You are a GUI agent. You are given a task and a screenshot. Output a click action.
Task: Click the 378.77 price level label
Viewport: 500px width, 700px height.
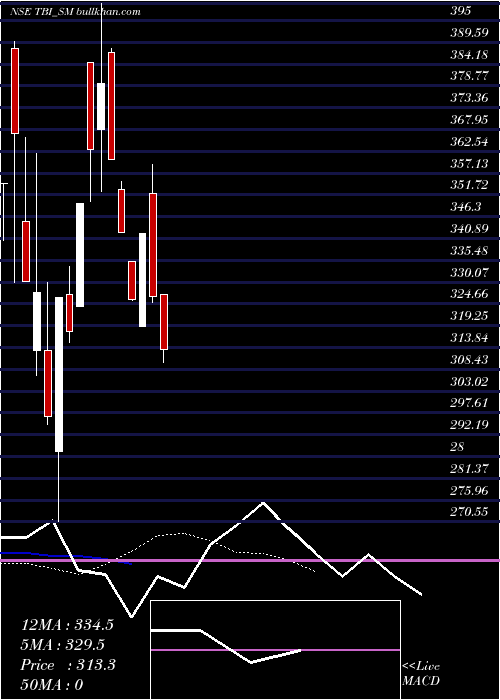pyautogui.click(x=469, y=76)
